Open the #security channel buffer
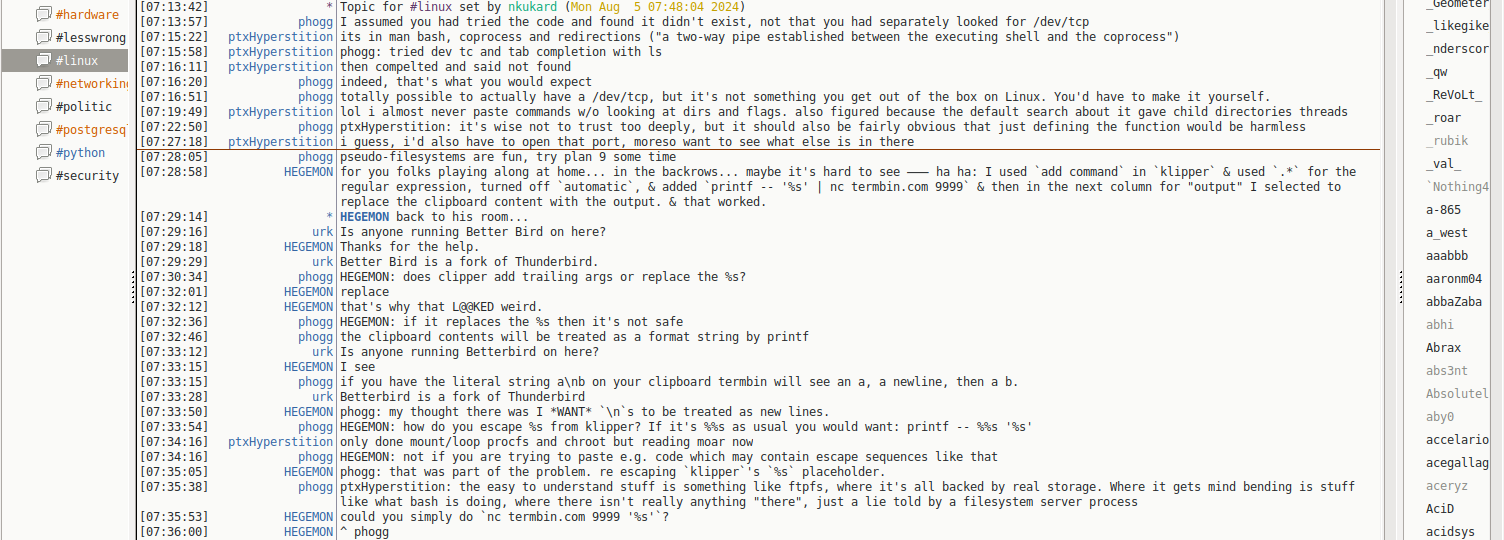The height and width of the screenshot is (540, 1504). click(87, 176)
